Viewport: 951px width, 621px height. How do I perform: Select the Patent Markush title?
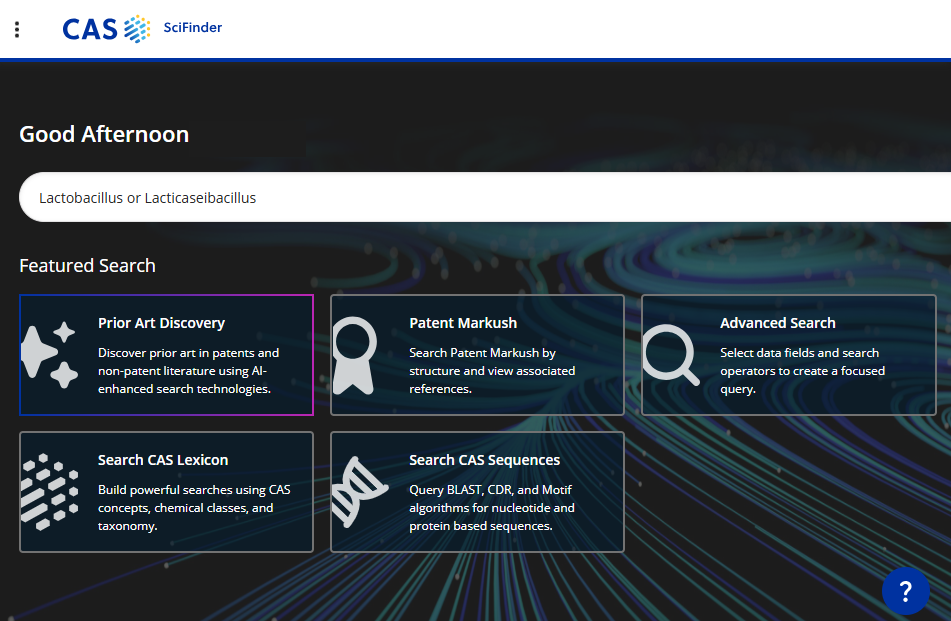[463, 323]
